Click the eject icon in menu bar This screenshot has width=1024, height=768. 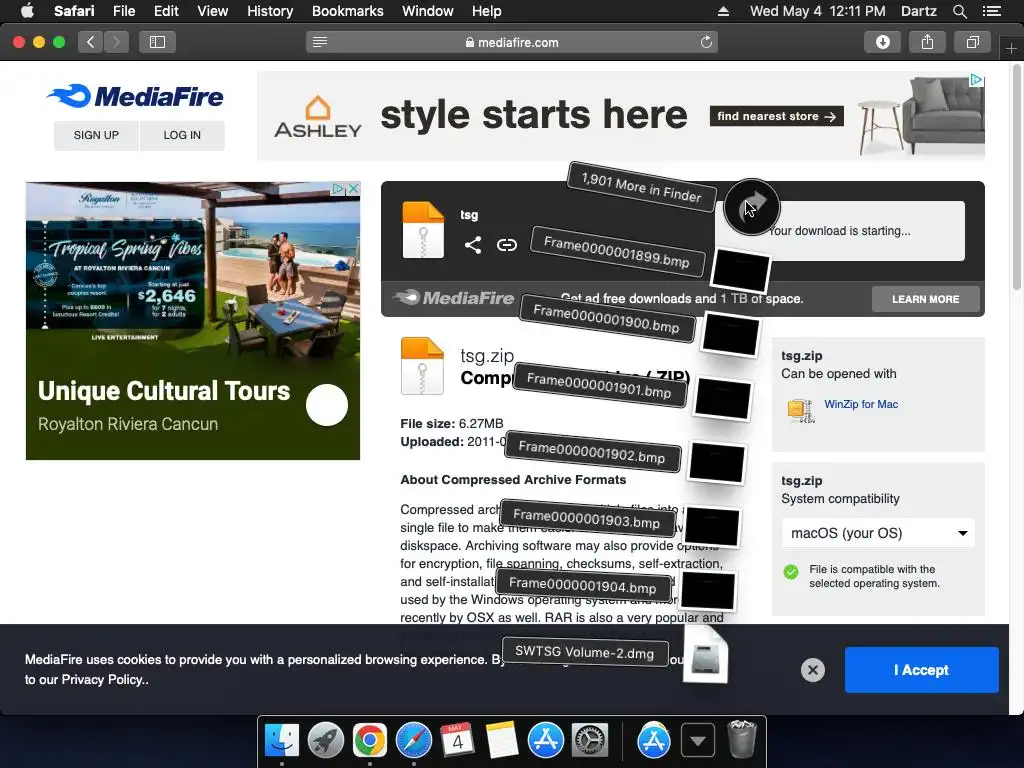click(x=723, y=11)
